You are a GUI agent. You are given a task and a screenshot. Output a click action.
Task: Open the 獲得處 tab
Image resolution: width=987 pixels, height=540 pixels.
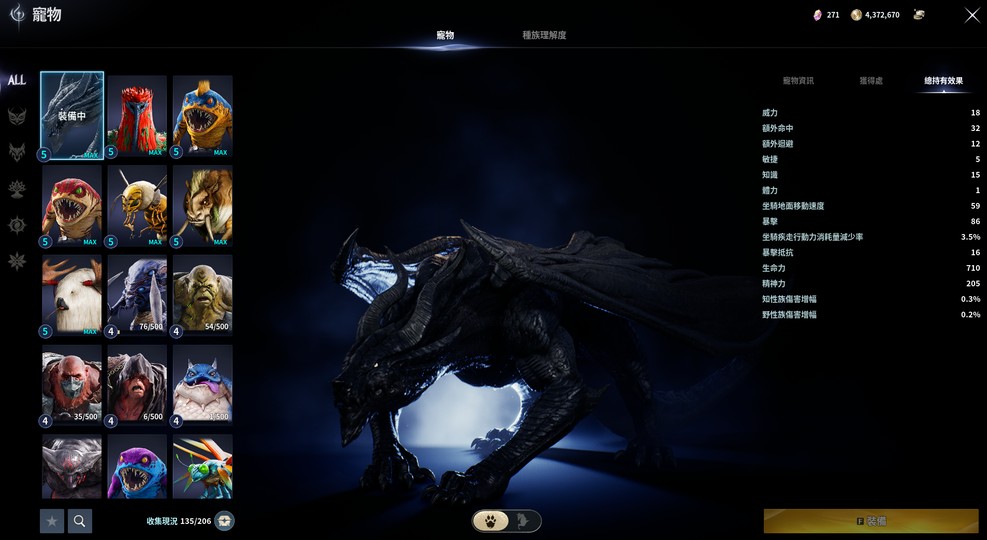point(871,80)
